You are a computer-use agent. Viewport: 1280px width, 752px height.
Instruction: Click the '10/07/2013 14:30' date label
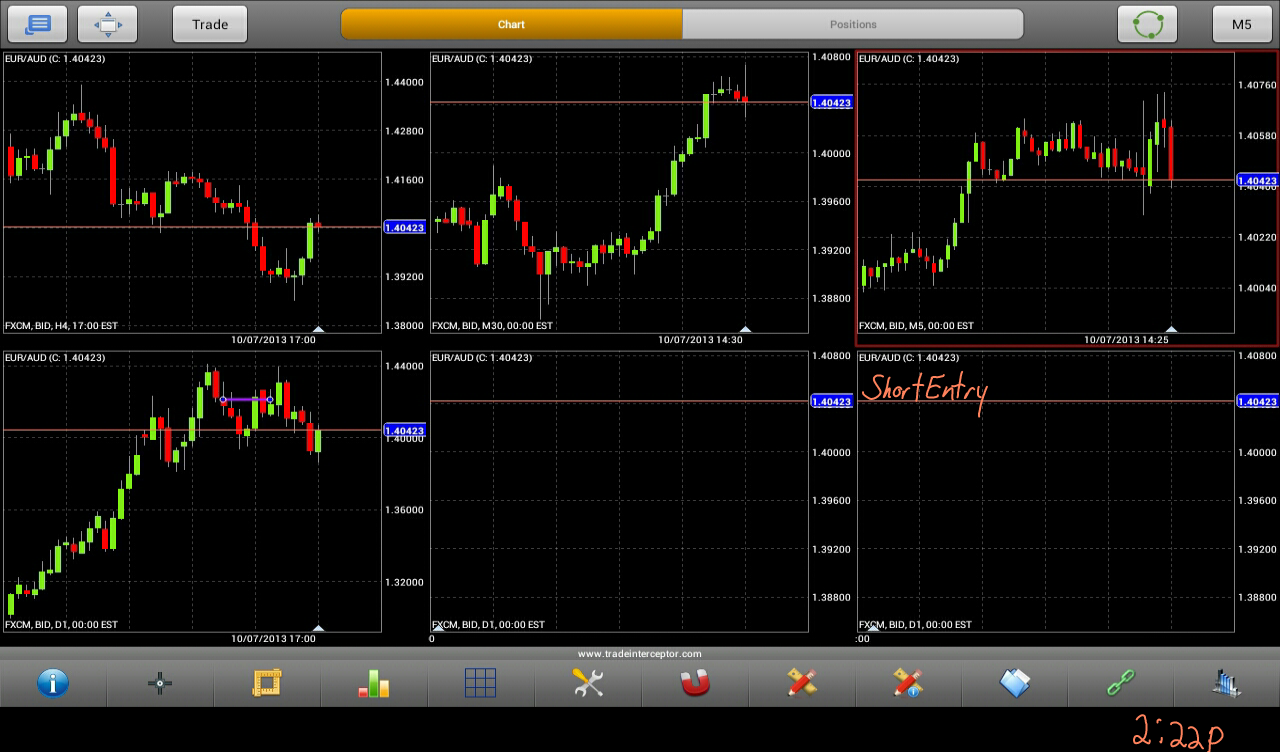click(x=700, y=340)
